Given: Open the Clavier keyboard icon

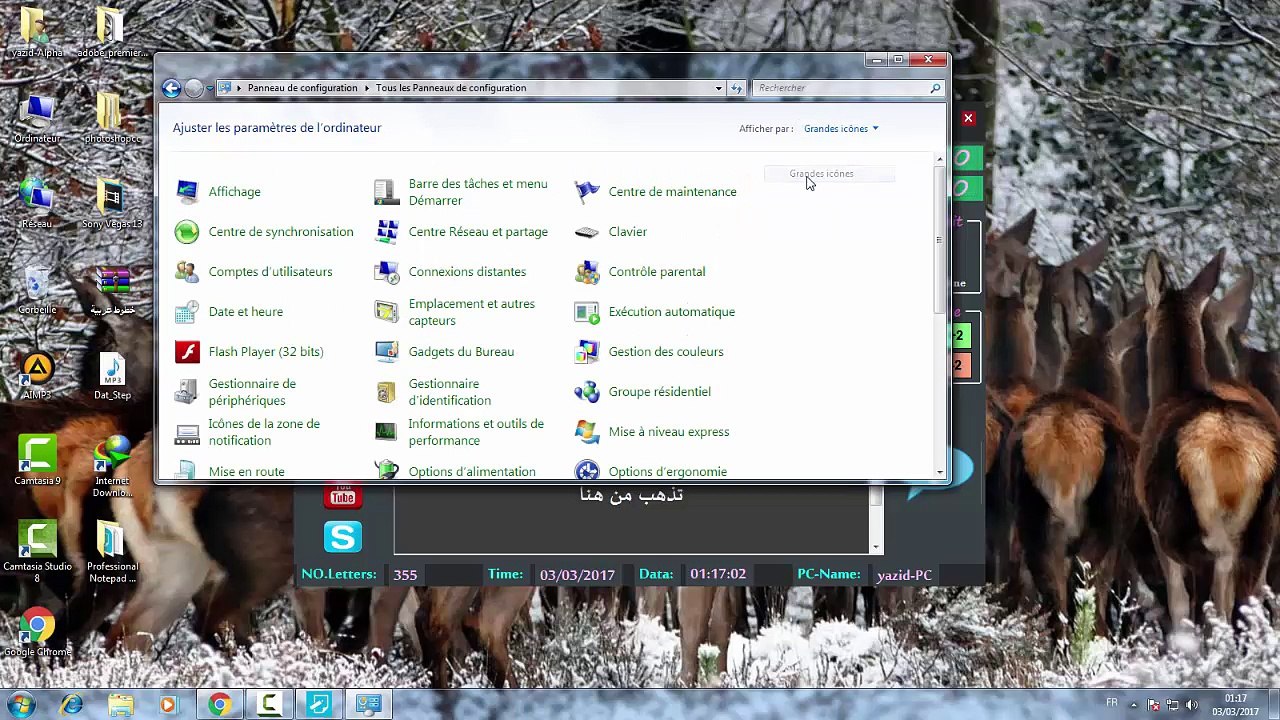Looking at the screenshot, I should point(587,232).
